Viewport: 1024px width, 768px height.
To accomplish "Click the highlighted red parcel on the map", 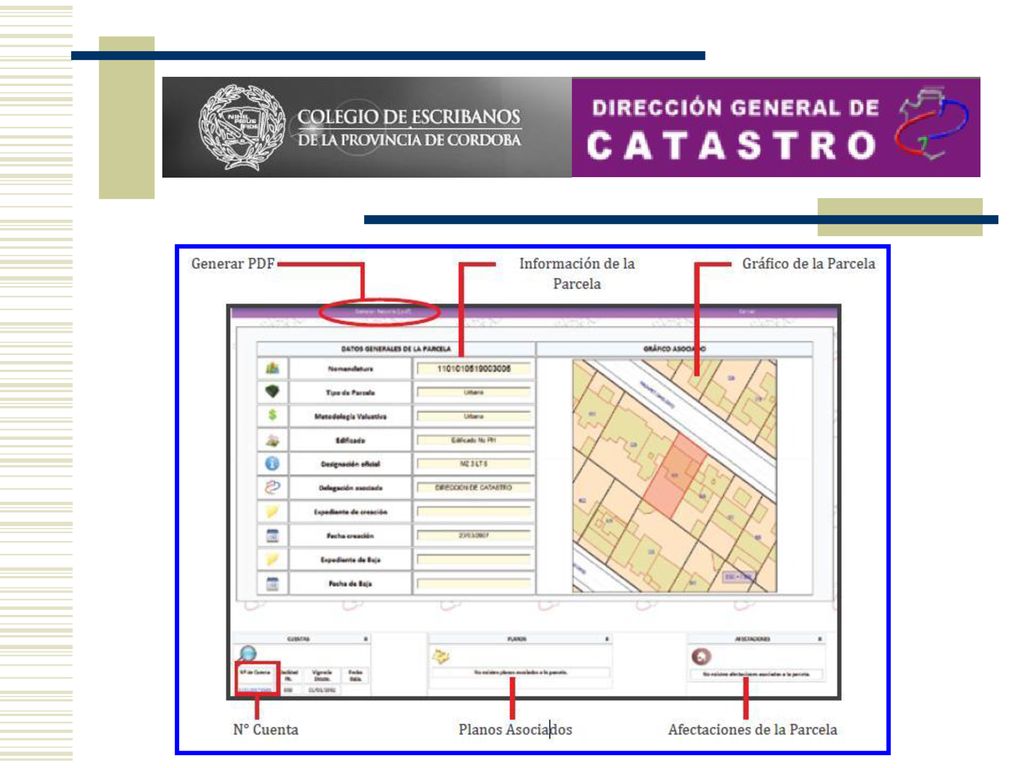I will click(673, 475).
